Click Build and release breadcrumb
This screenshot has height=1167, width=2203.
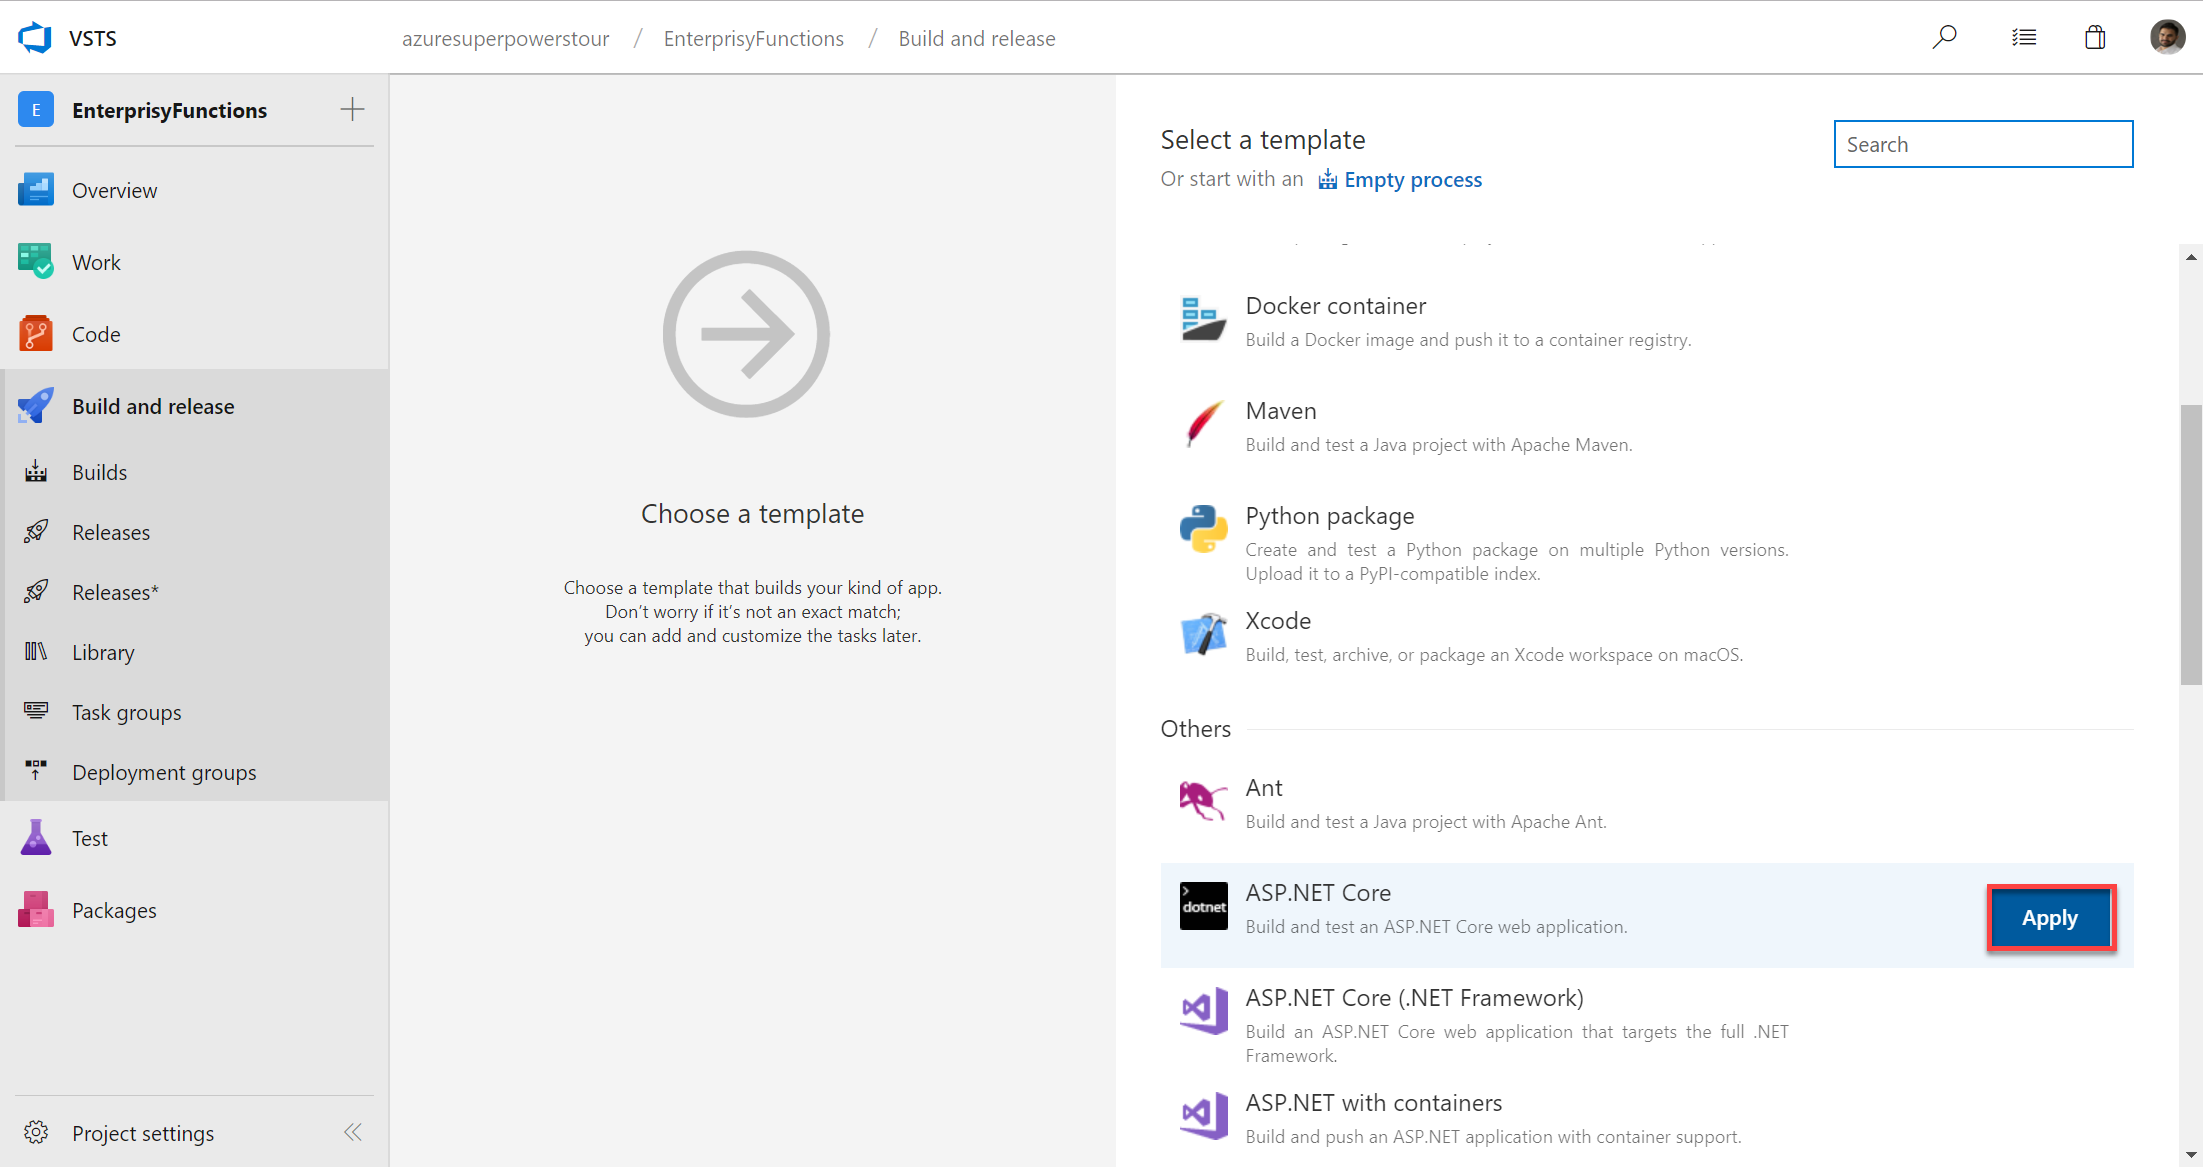pos(977,38)
